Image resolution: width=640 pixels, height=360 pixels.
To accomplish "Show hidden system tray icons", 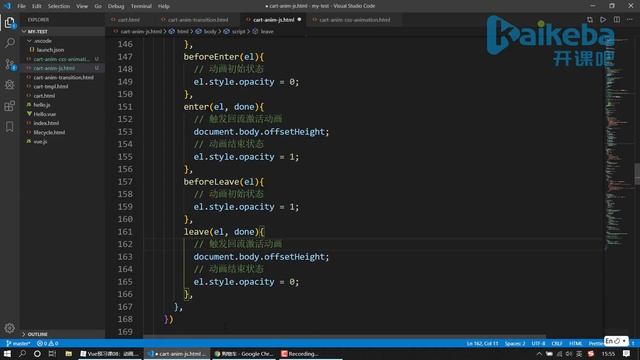I will (x=539, y=354).
